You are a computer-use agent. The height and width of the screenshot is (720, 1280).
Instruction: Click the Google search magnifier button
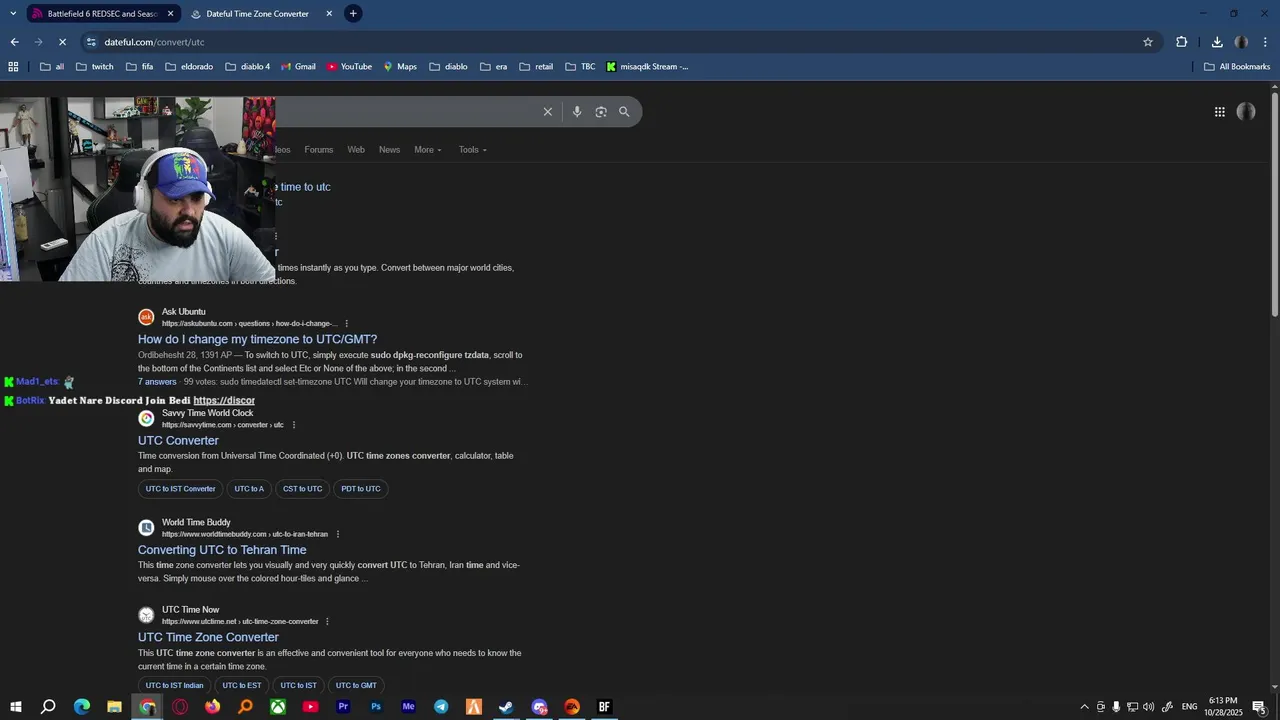tap(624, 112)
